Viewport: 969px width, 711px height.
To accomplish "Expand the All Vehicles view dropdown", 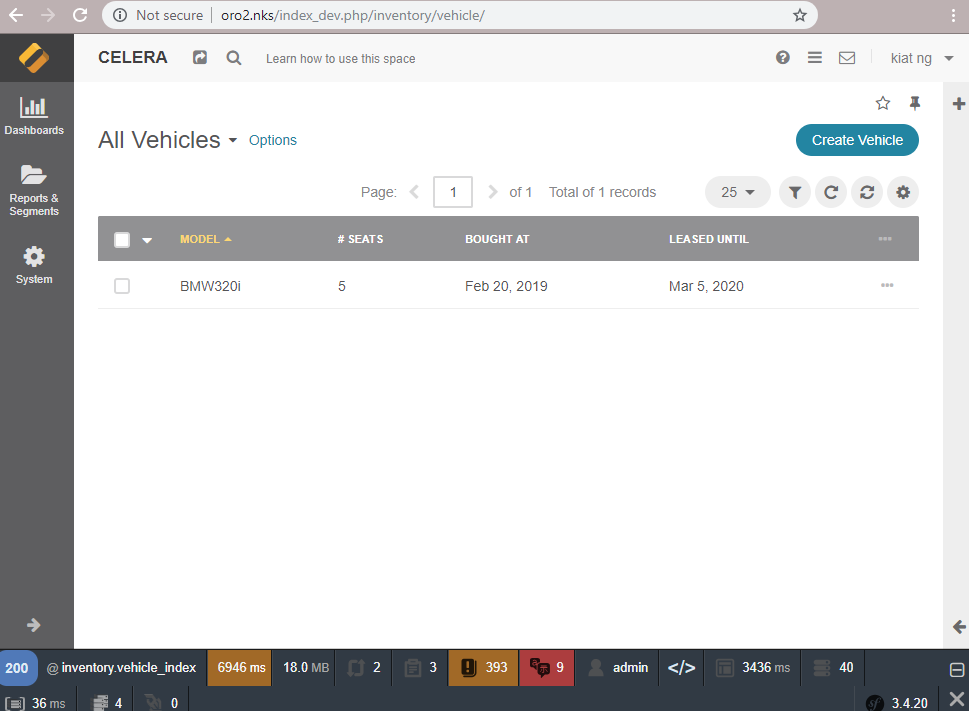I will pyautogui.click(x=233, y=141).
